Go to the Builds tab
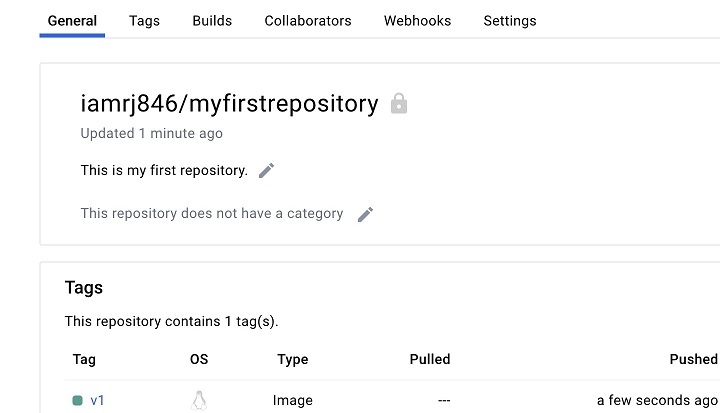 pos(212,20)
